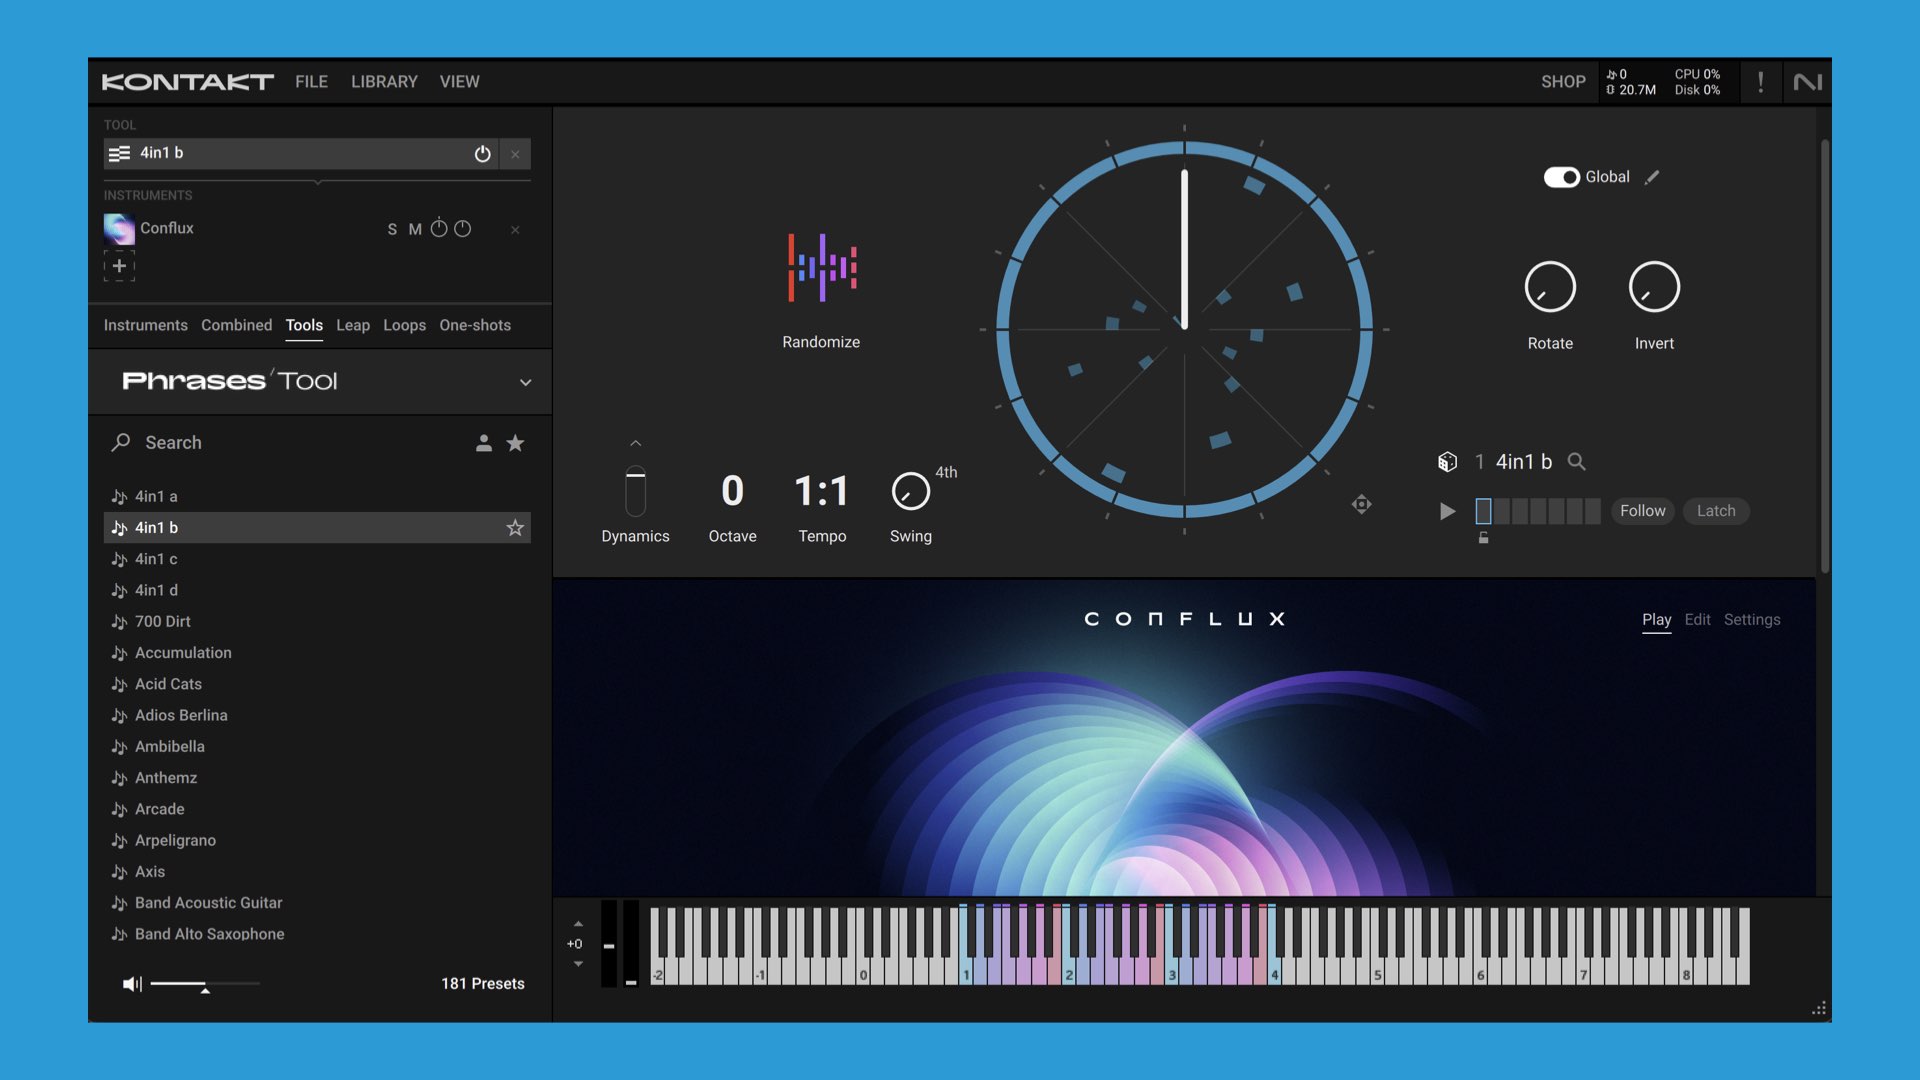Screen dimensions: 1920x1080
Task: Solo the Conflux instrument
Action: click(392, 229)
